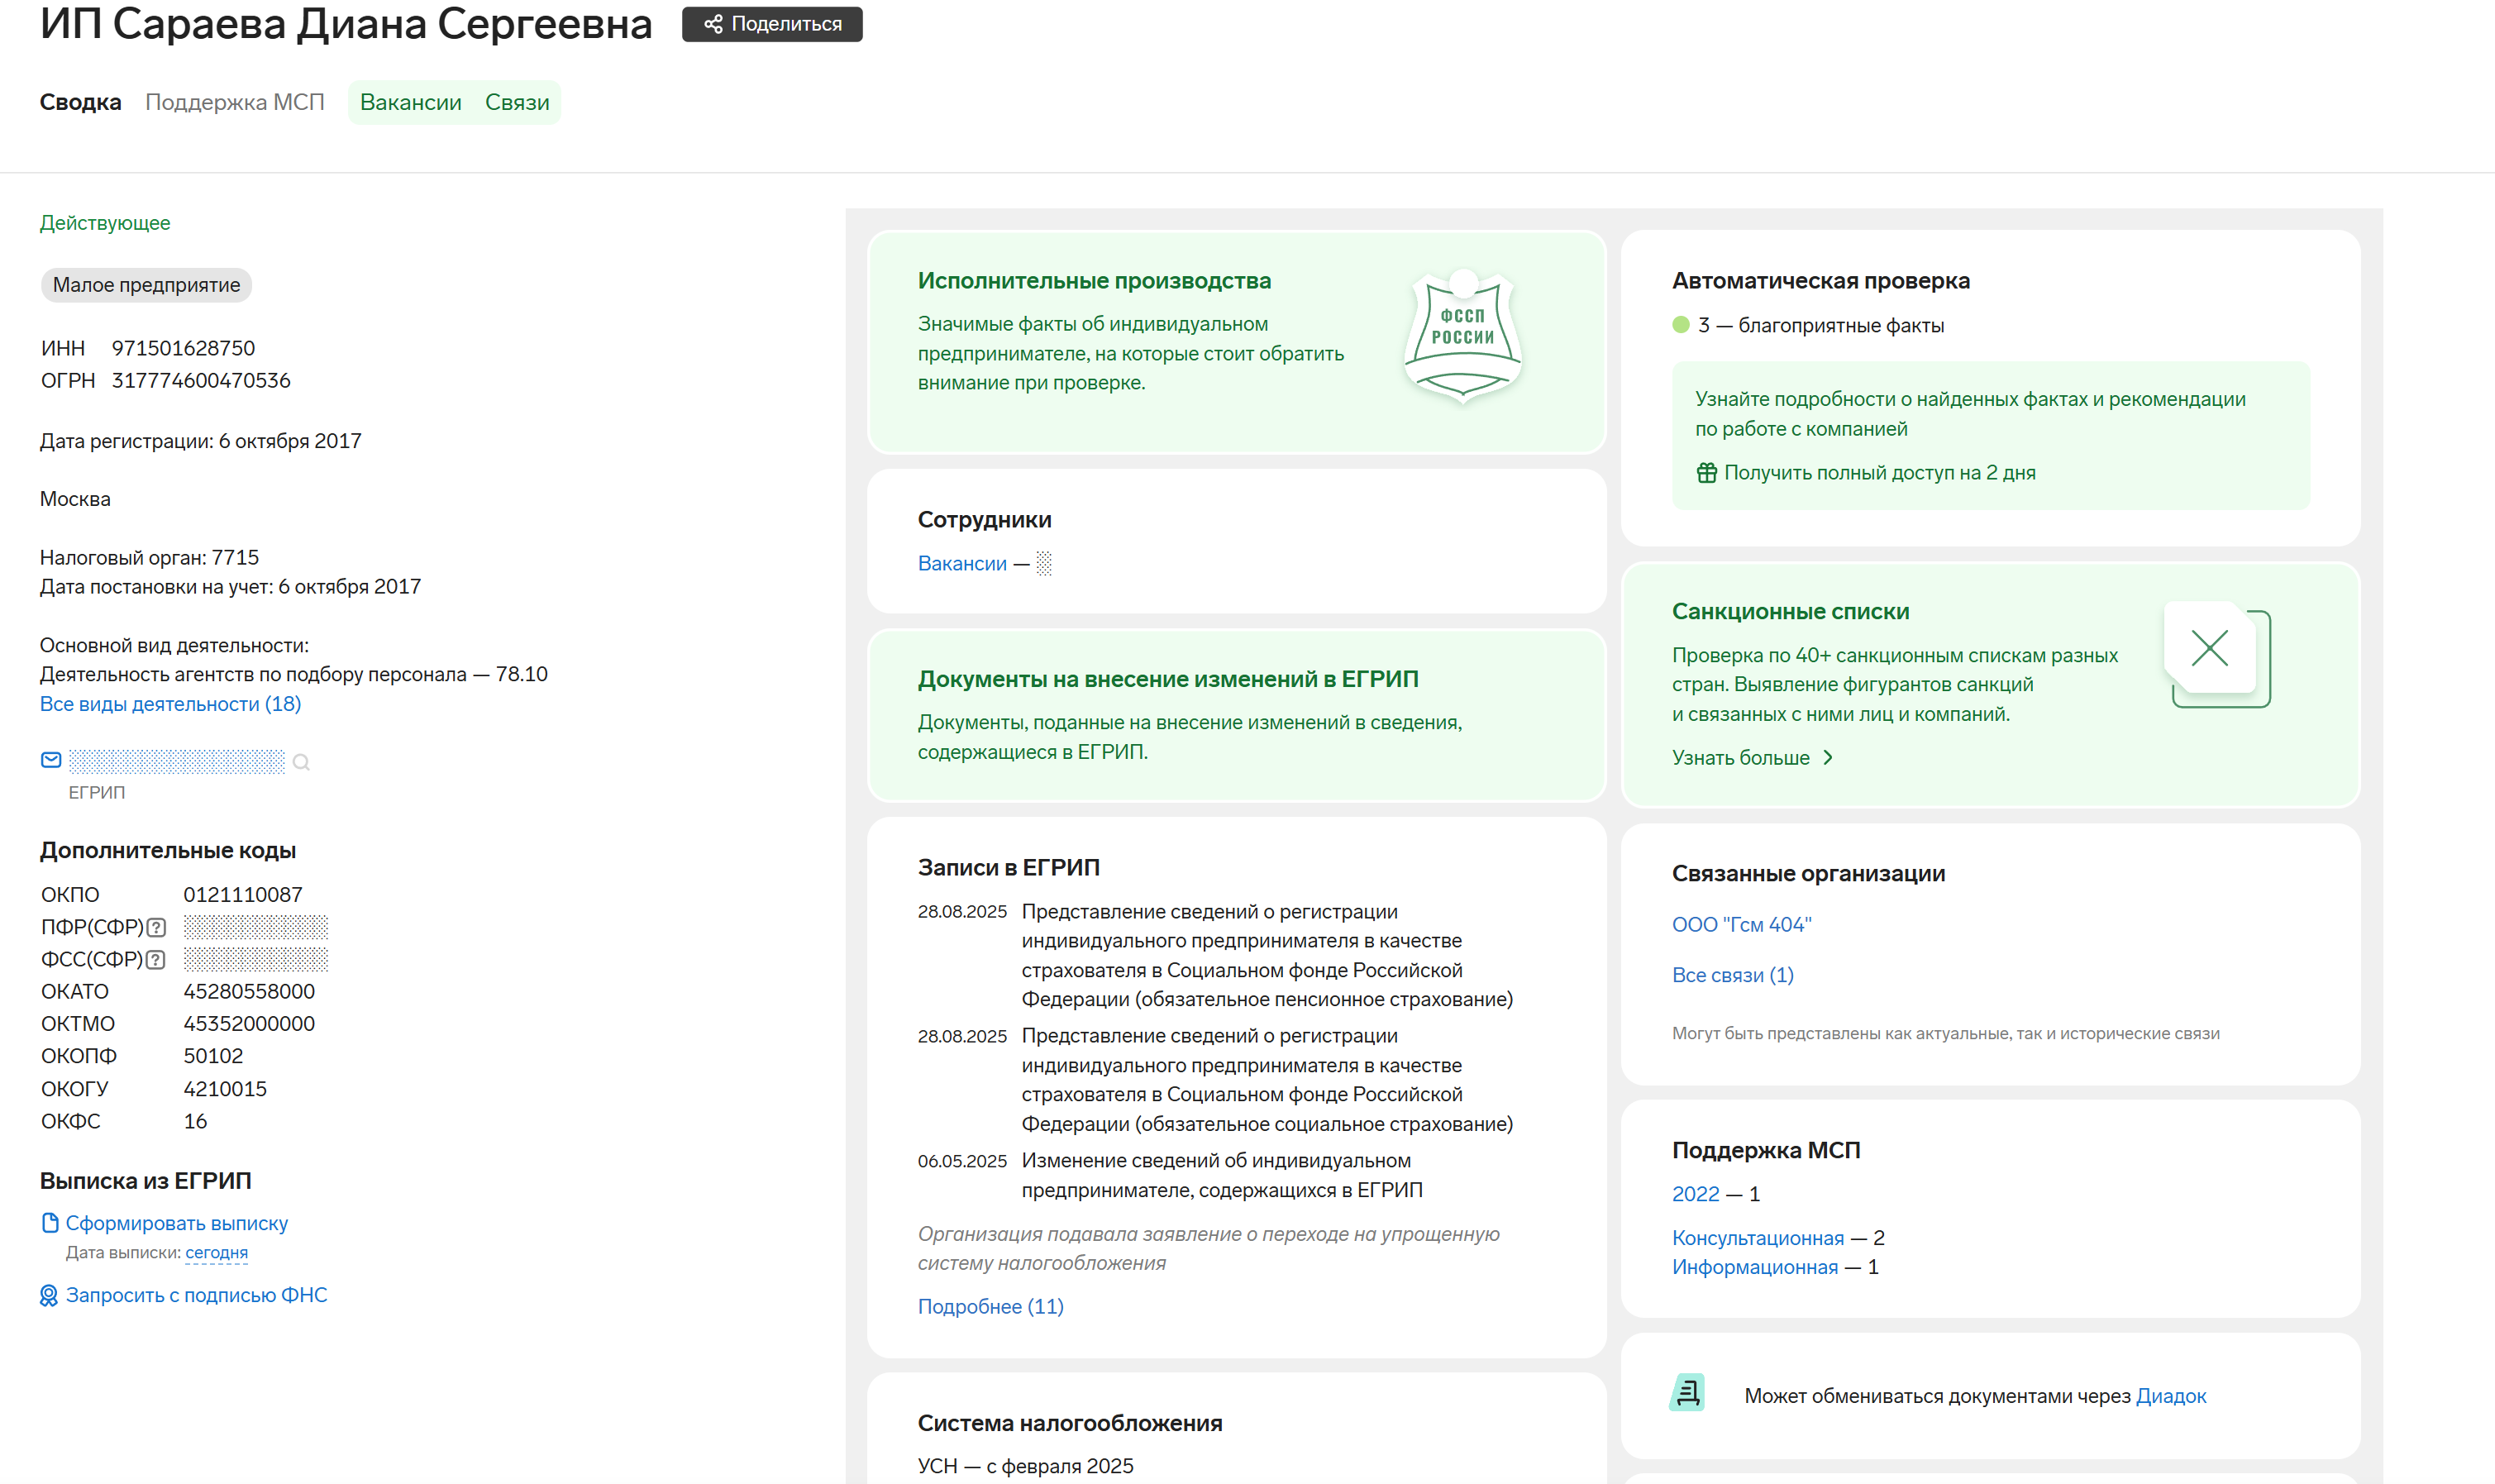Image resolution: width=2495 pixels, height=1484 pixels.
Task: Click the gift icon next to full access offer
Action: point(1706,473)
